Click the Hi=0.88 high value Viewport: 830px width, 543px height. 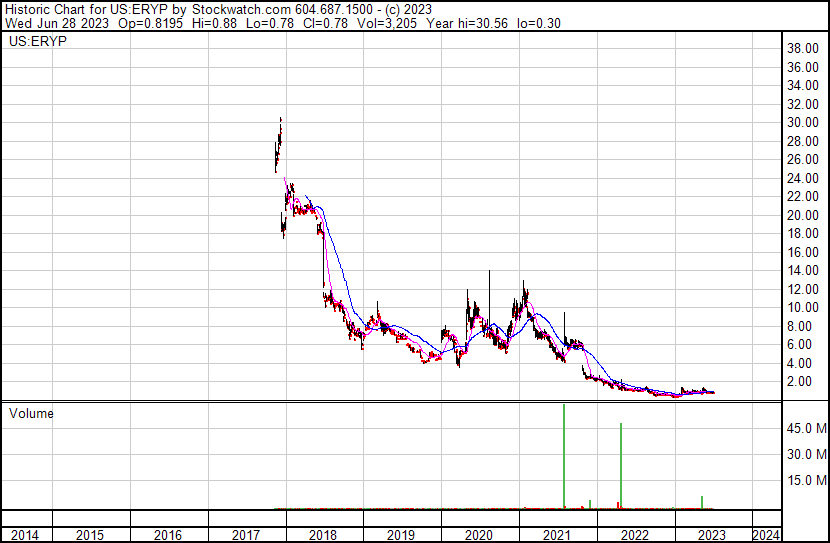pyautogui.click(x=214, y=23)
